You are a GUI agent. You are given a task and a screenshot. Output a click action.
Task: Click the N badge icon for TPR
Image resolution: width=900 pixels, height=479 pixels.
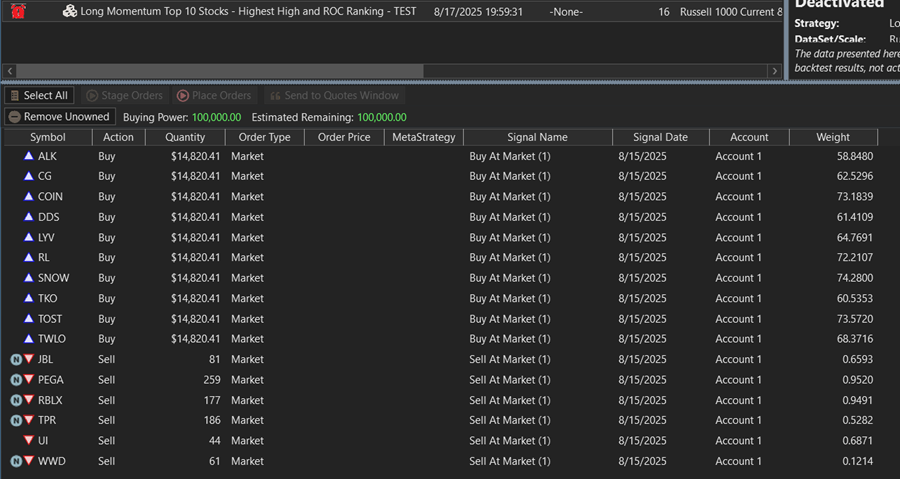[x=16, y=420]
